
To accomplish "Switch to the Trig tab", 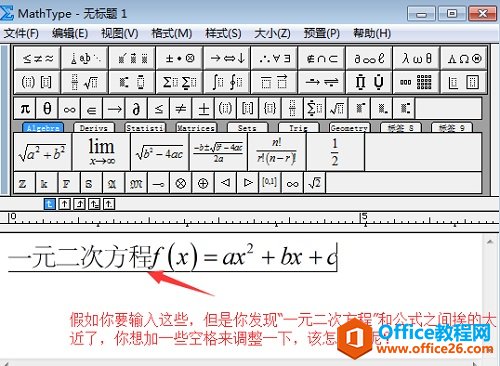I will click(x=298, y=128).
